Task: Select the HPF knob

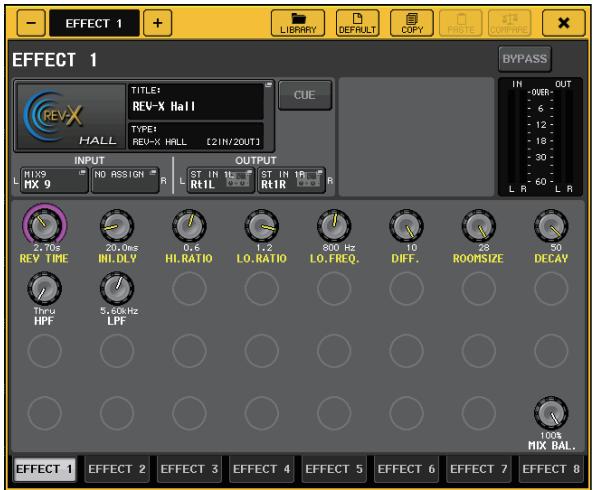Action: [45, 289]
